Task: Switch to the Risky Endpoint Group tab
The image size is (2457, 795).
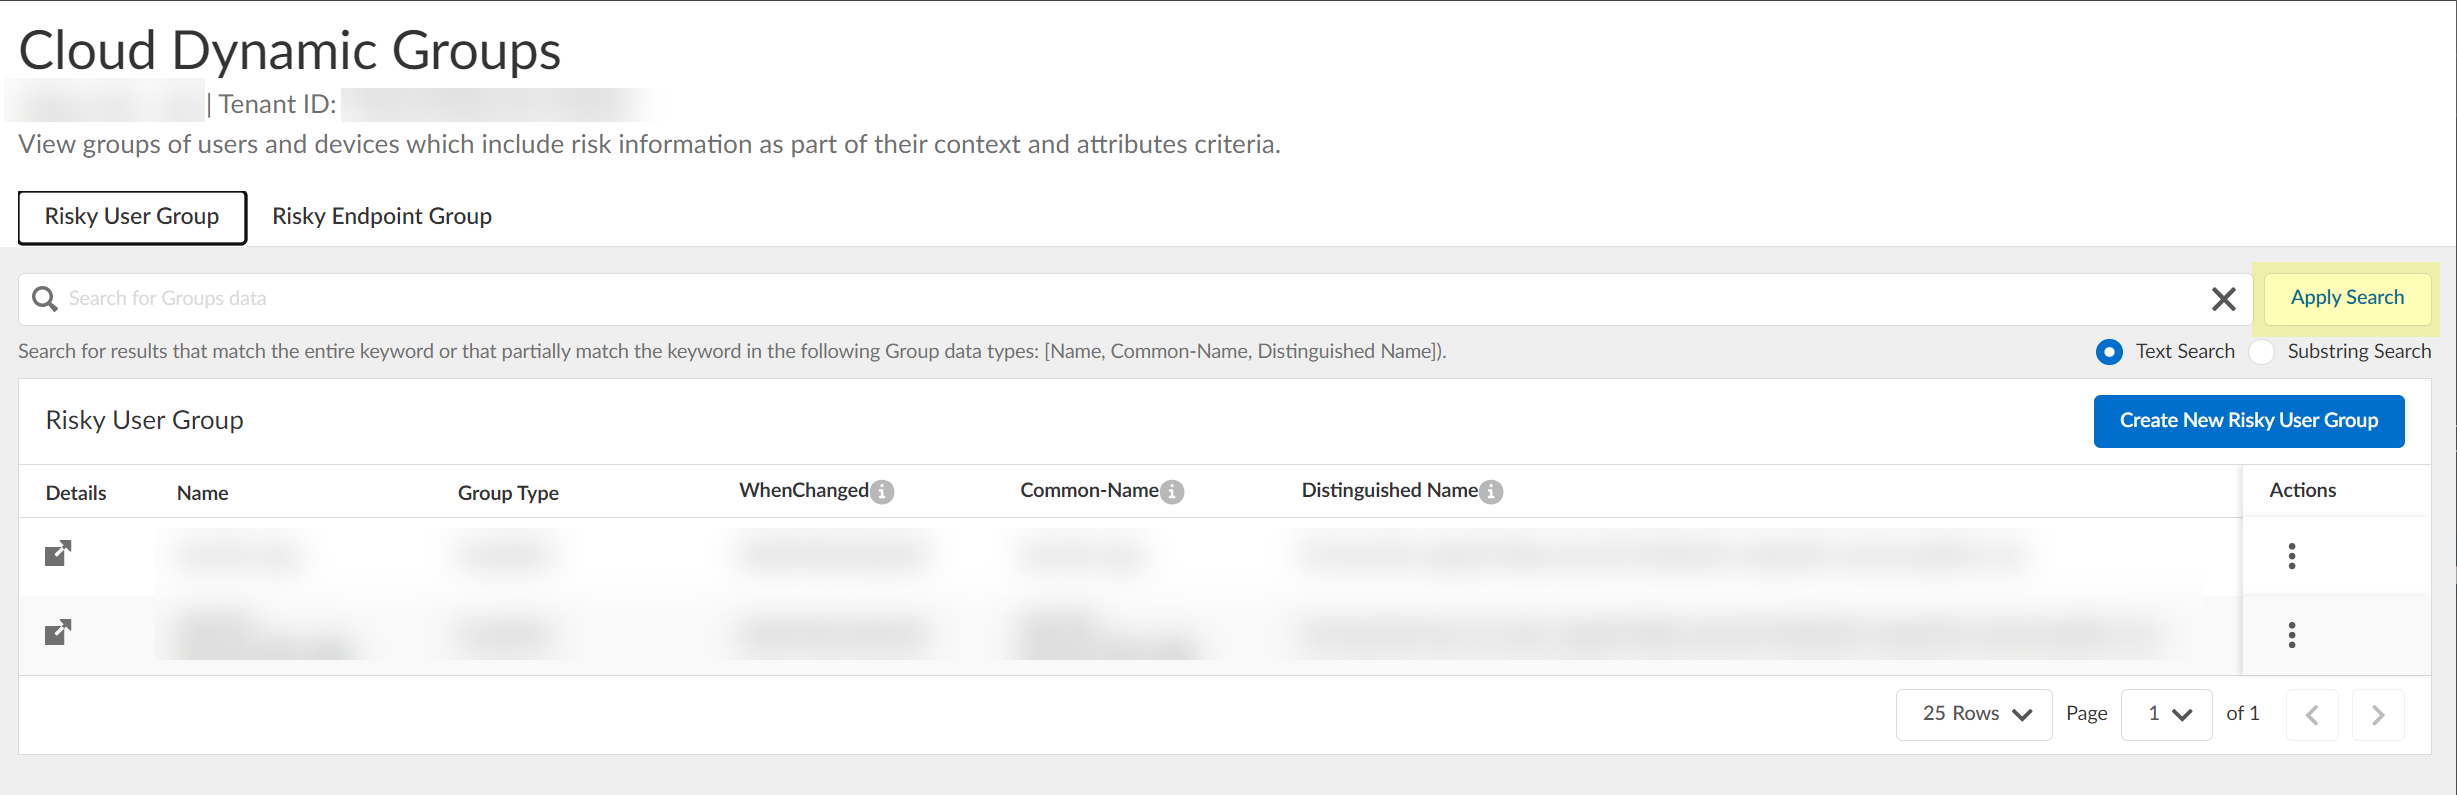Action: pos(382,217)
